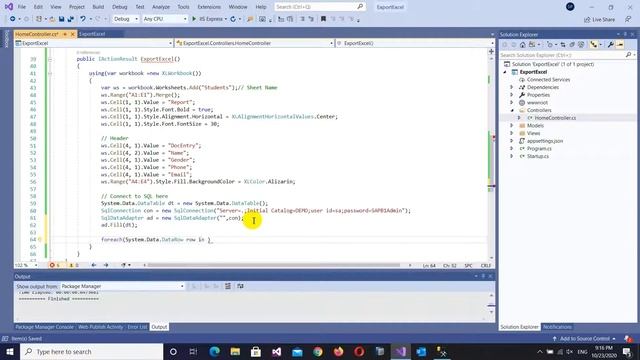The image size is (640, 360).
Task: Expand the Models folder
Action: click(x=511, y=126)
